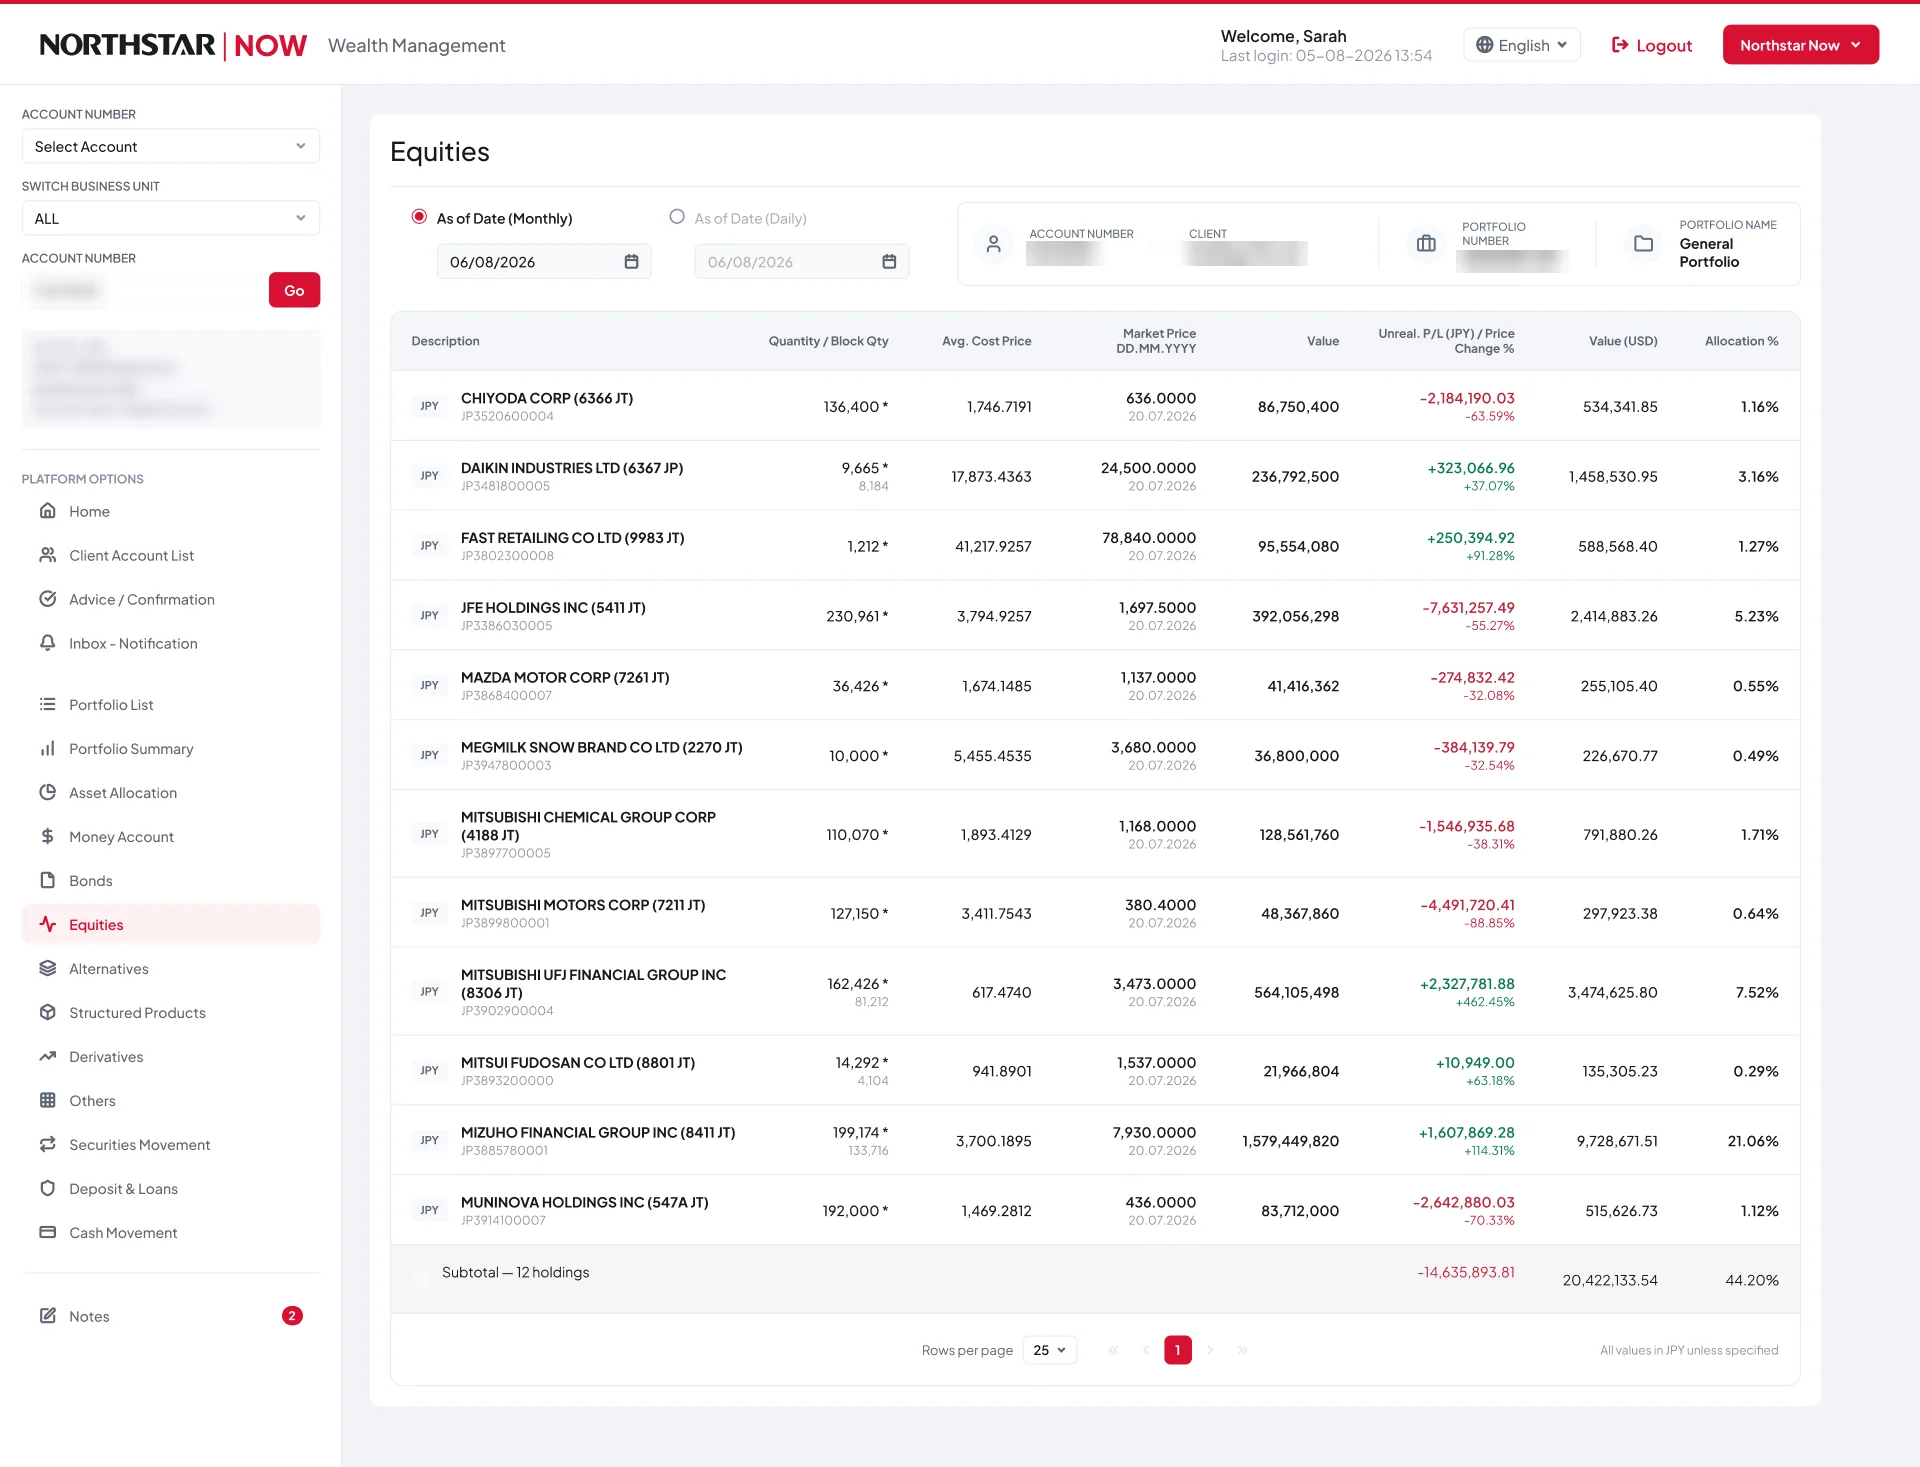Click MEGMILK SNOW BRAND CO LTD row name
This screenshot has width=1920, height=1467.
coord(602,748)
